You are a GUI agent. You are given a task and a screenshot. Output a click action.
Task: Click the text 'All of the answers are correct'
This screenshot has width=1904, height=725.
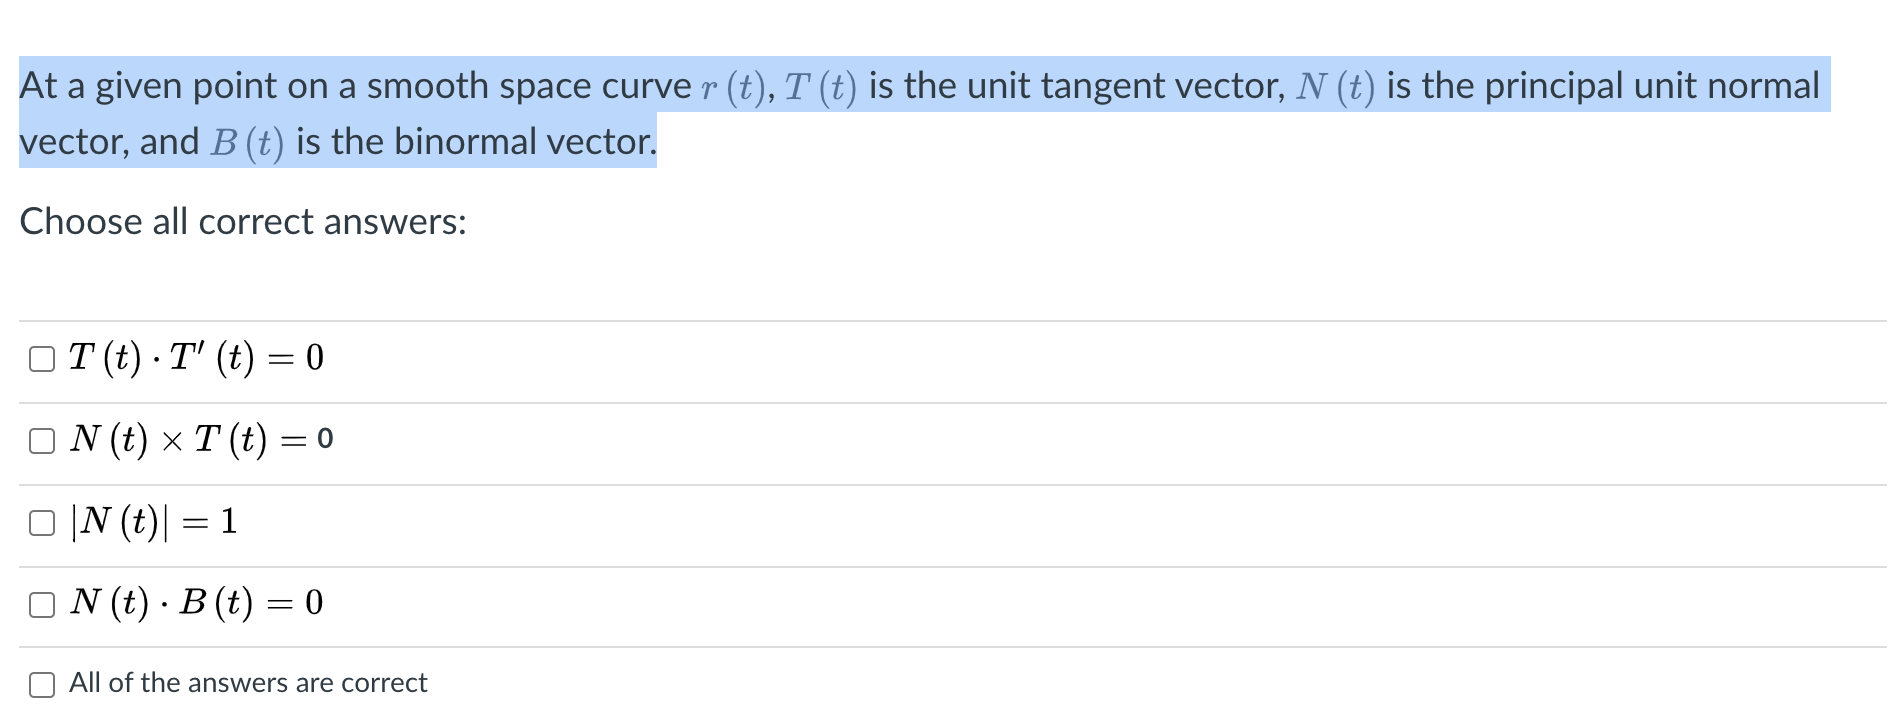[x=247, y=682]
